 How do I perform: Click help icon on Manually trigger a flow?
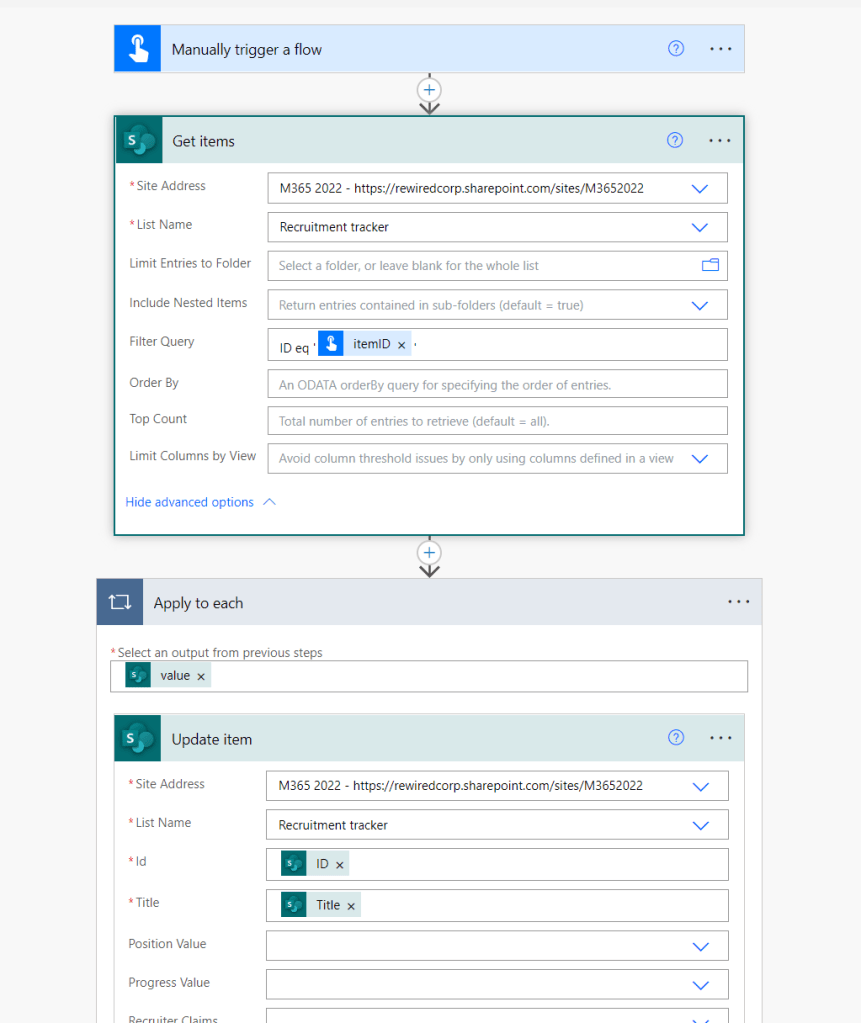click(x=676, y=49)
